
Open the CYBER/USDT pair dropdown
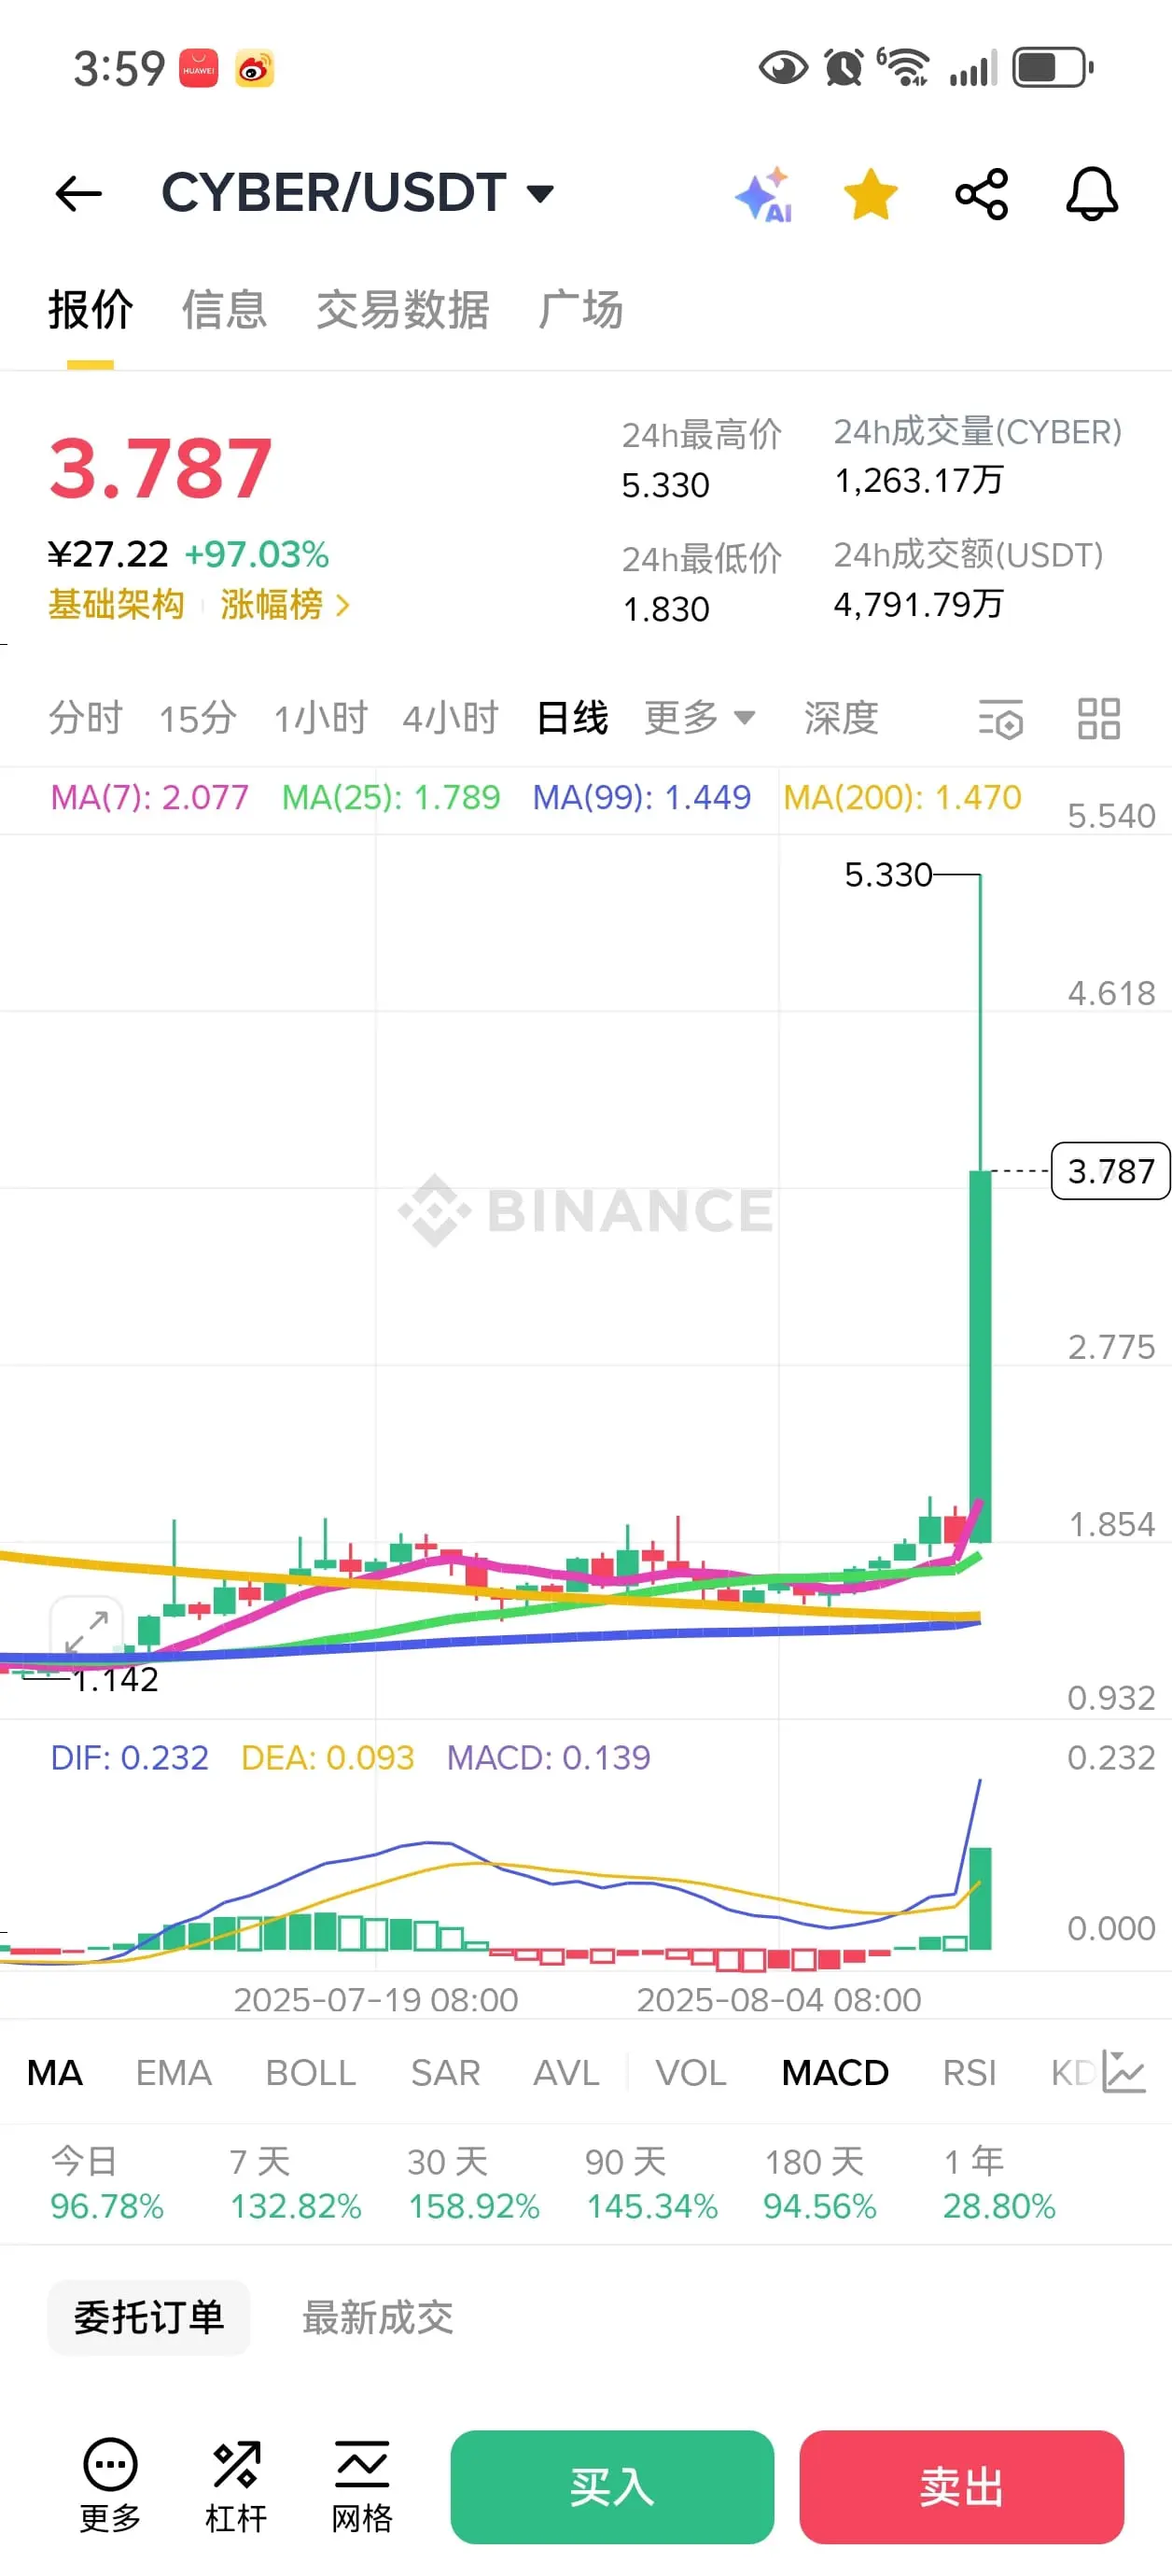coord(358,192)
